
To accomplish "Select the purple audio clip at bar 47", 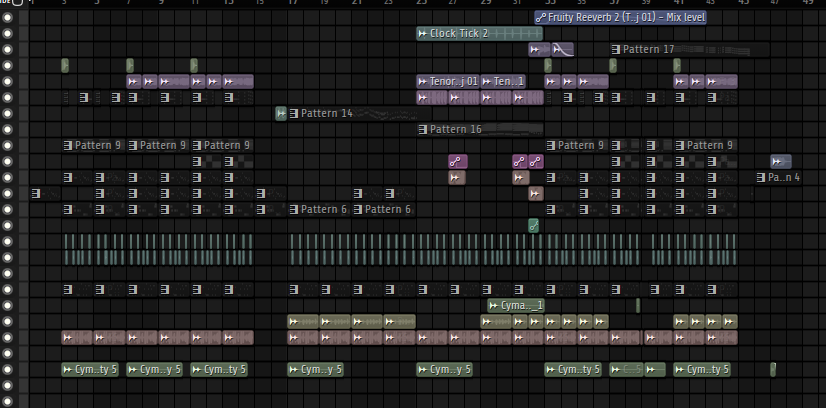I will tap(781, 162).
